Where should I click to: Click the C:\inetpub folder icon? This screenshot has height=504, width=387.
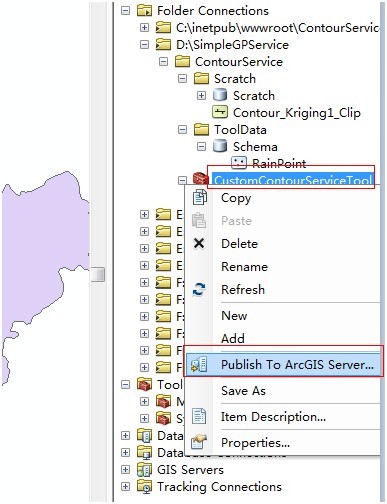click(x=163, y=27)
